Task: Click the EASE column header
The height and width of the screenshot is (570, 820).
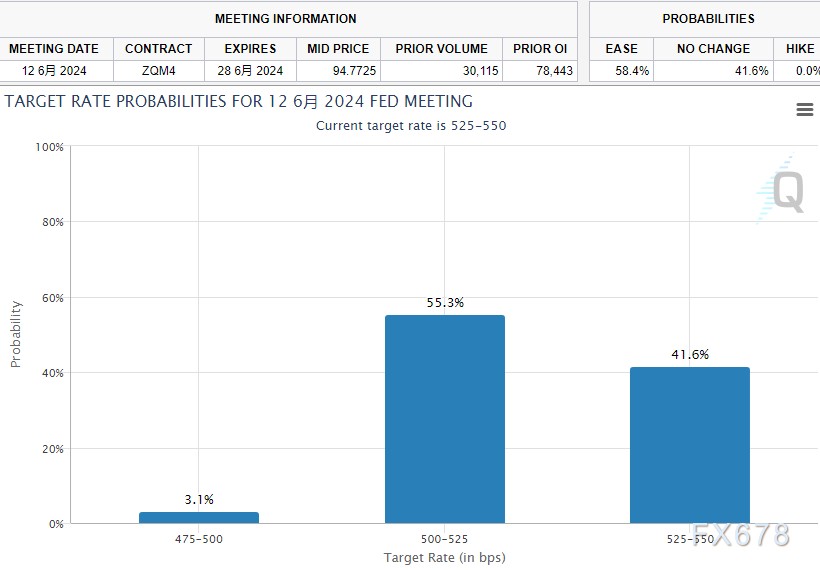Action: click(621, 49)
